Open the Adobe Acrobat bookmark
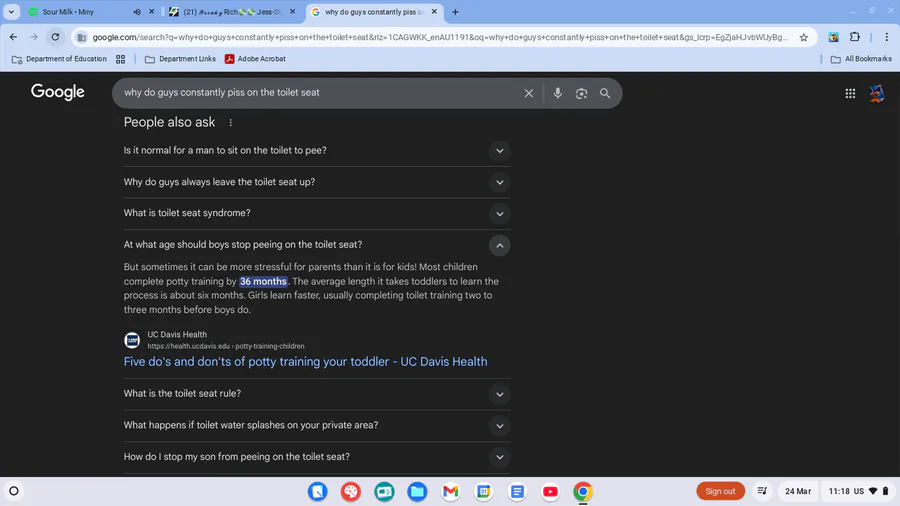Image resolution: width=900 pixels, height=506 pixels. [x=256, y=59]
